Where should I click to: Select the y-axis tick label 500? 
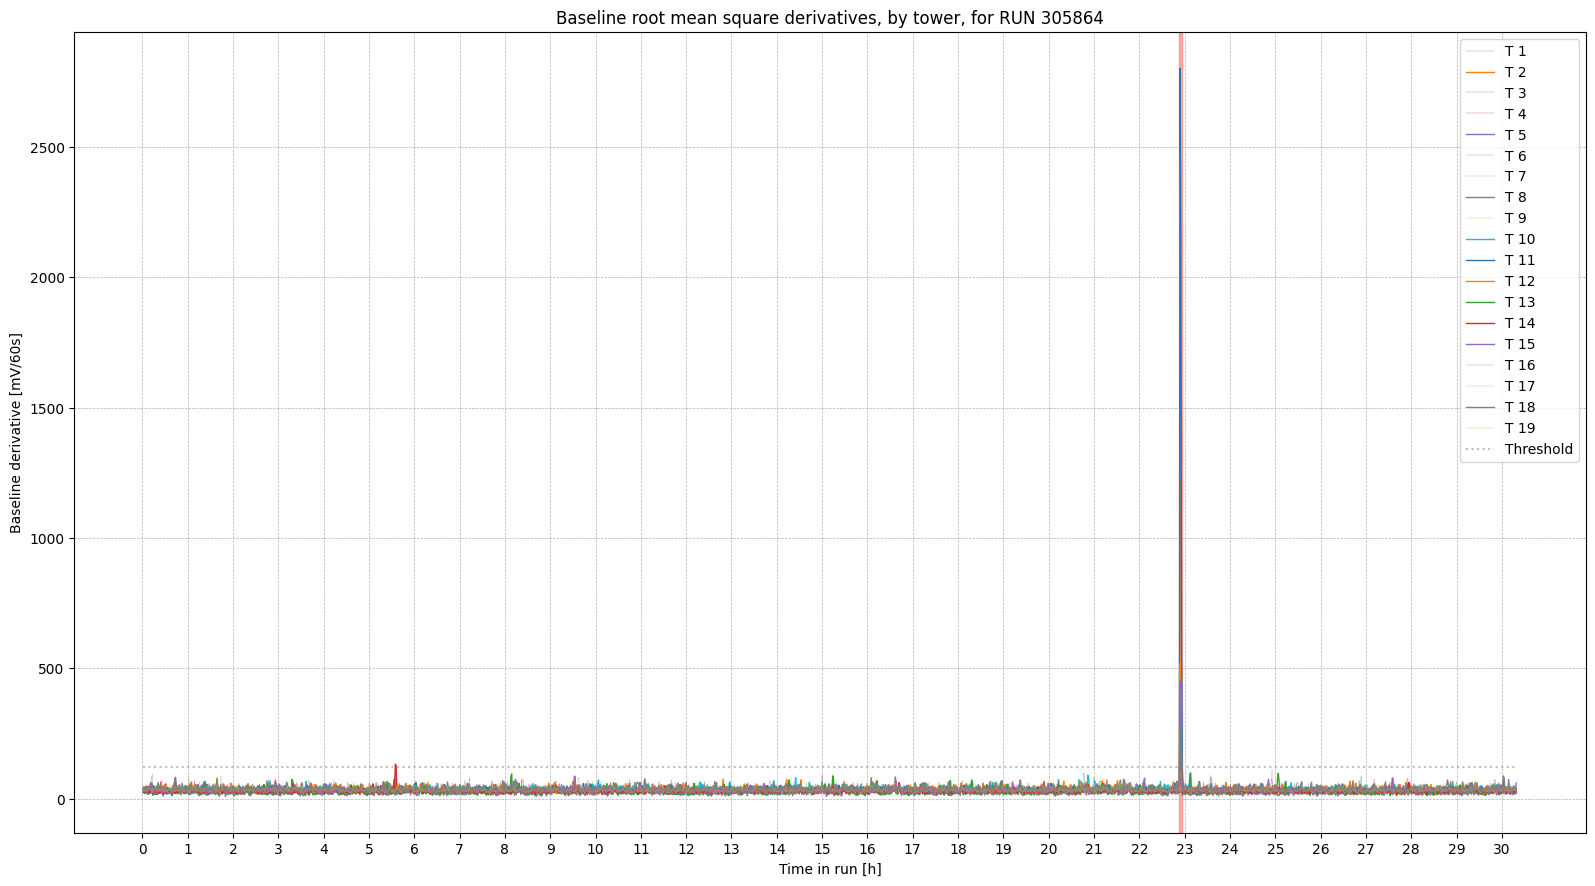coord(50,669)
